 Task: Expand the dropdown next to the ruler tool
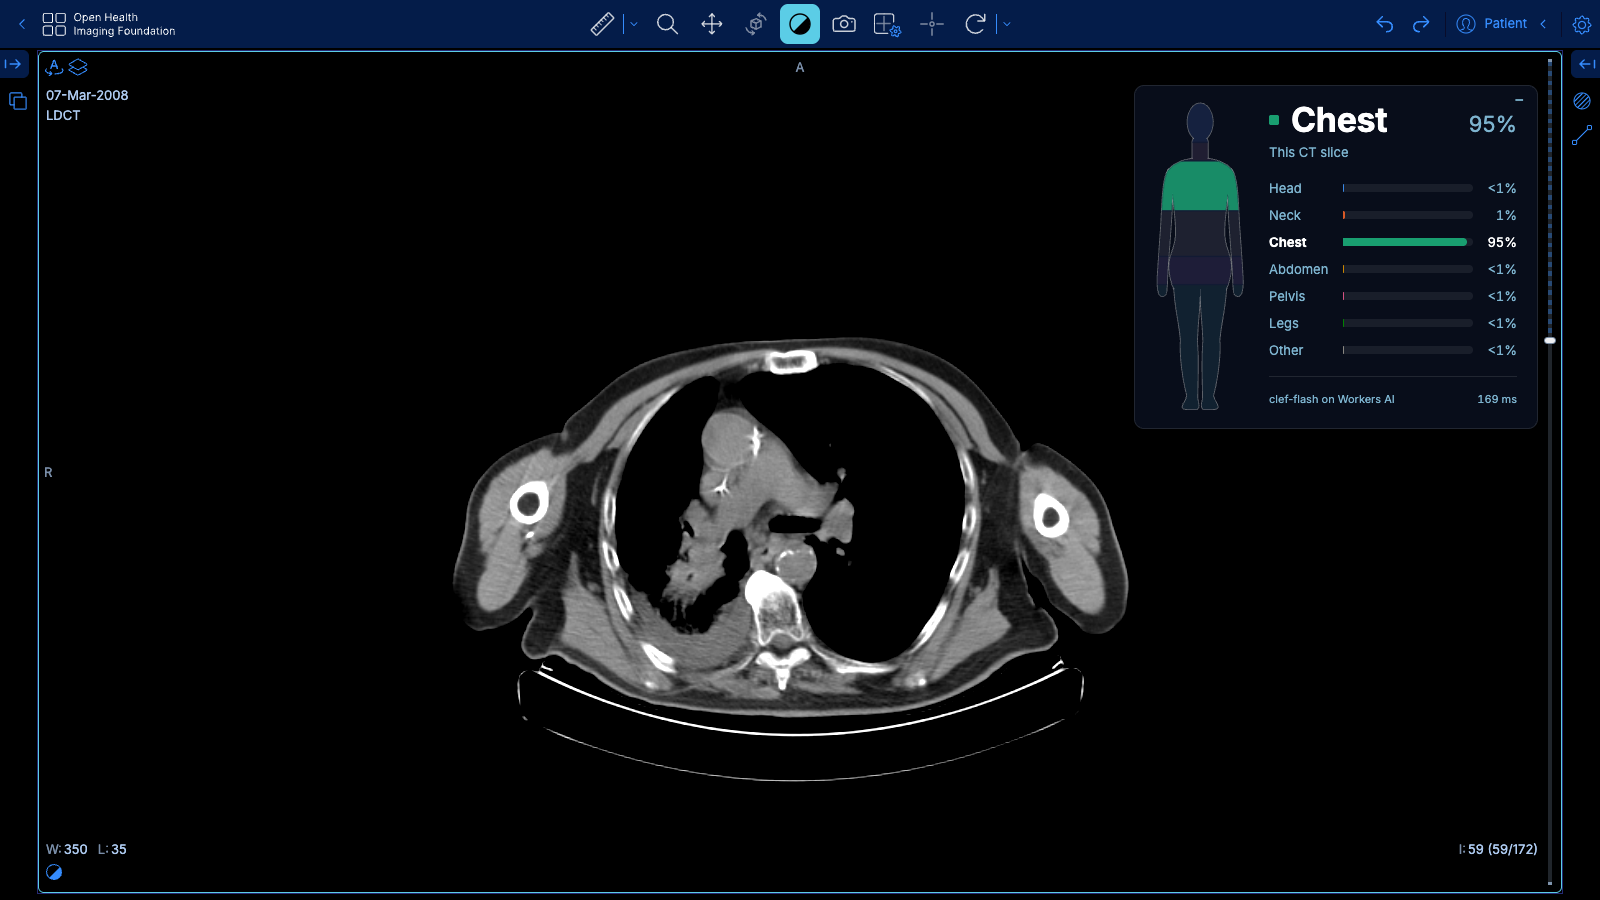pyautogui.click(x=633, y=24)
